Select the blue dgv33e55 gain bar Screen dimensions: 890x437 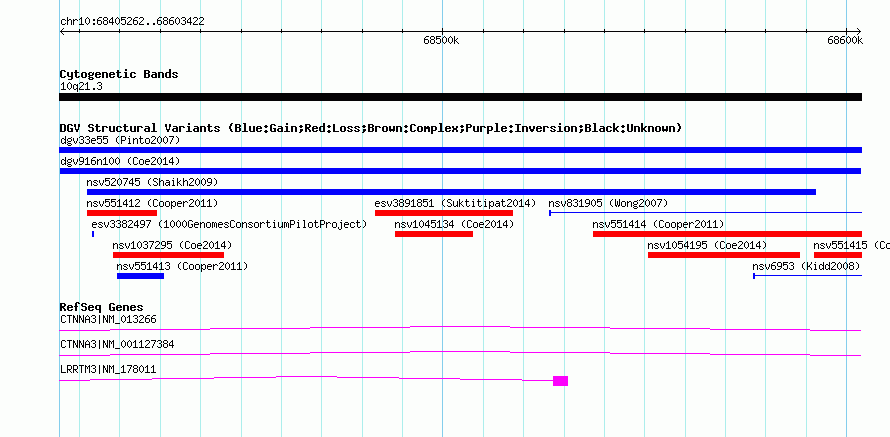point(460,150)
